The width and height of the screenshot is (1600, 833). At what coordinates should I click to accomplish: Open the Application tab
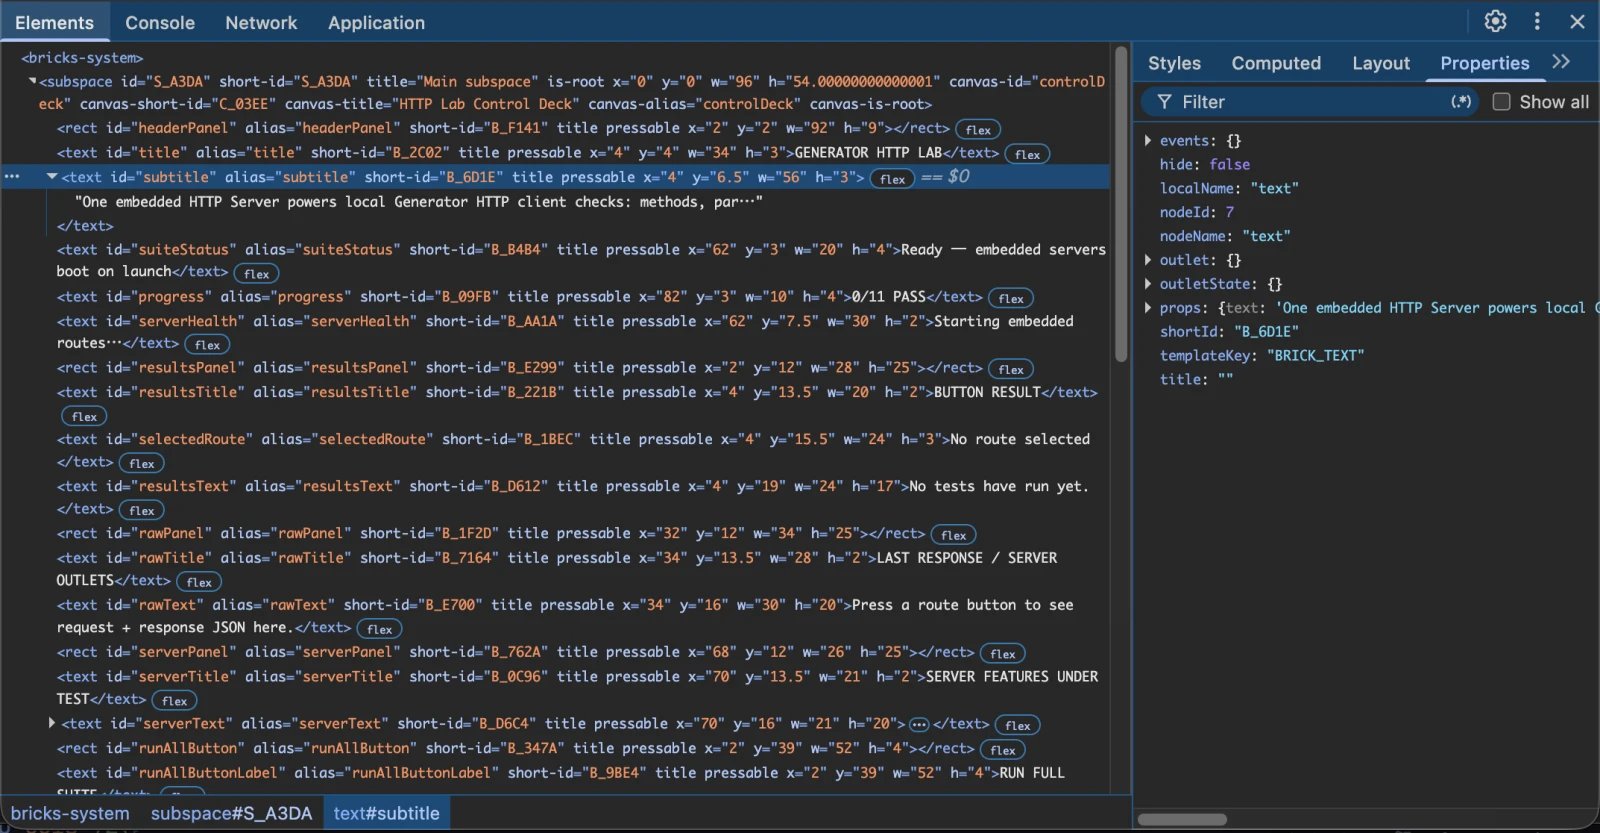point(376,22)
